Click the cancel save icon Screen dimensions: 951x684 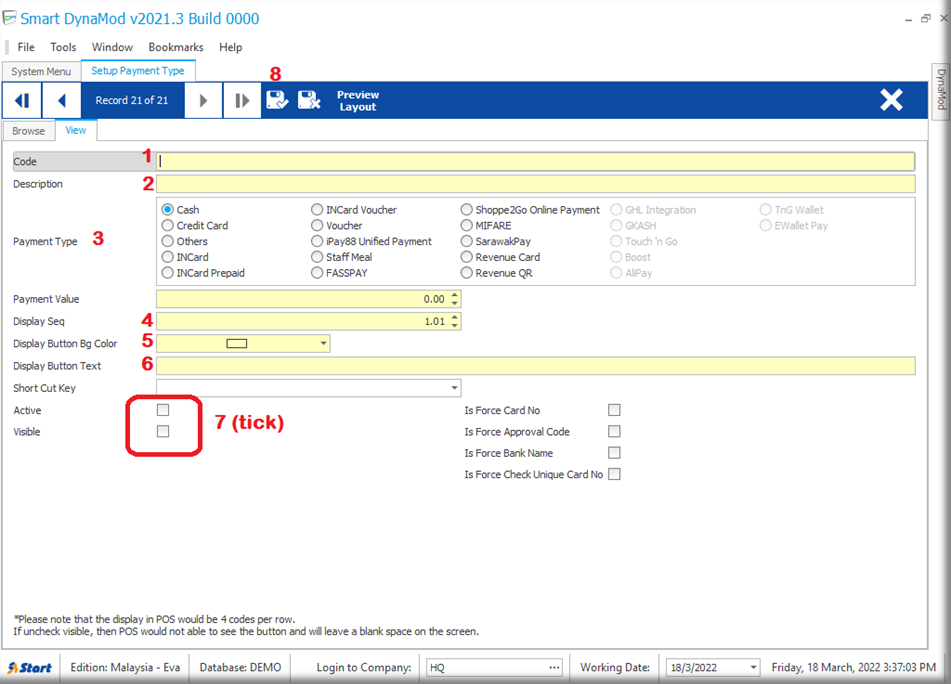coord(308,99)
